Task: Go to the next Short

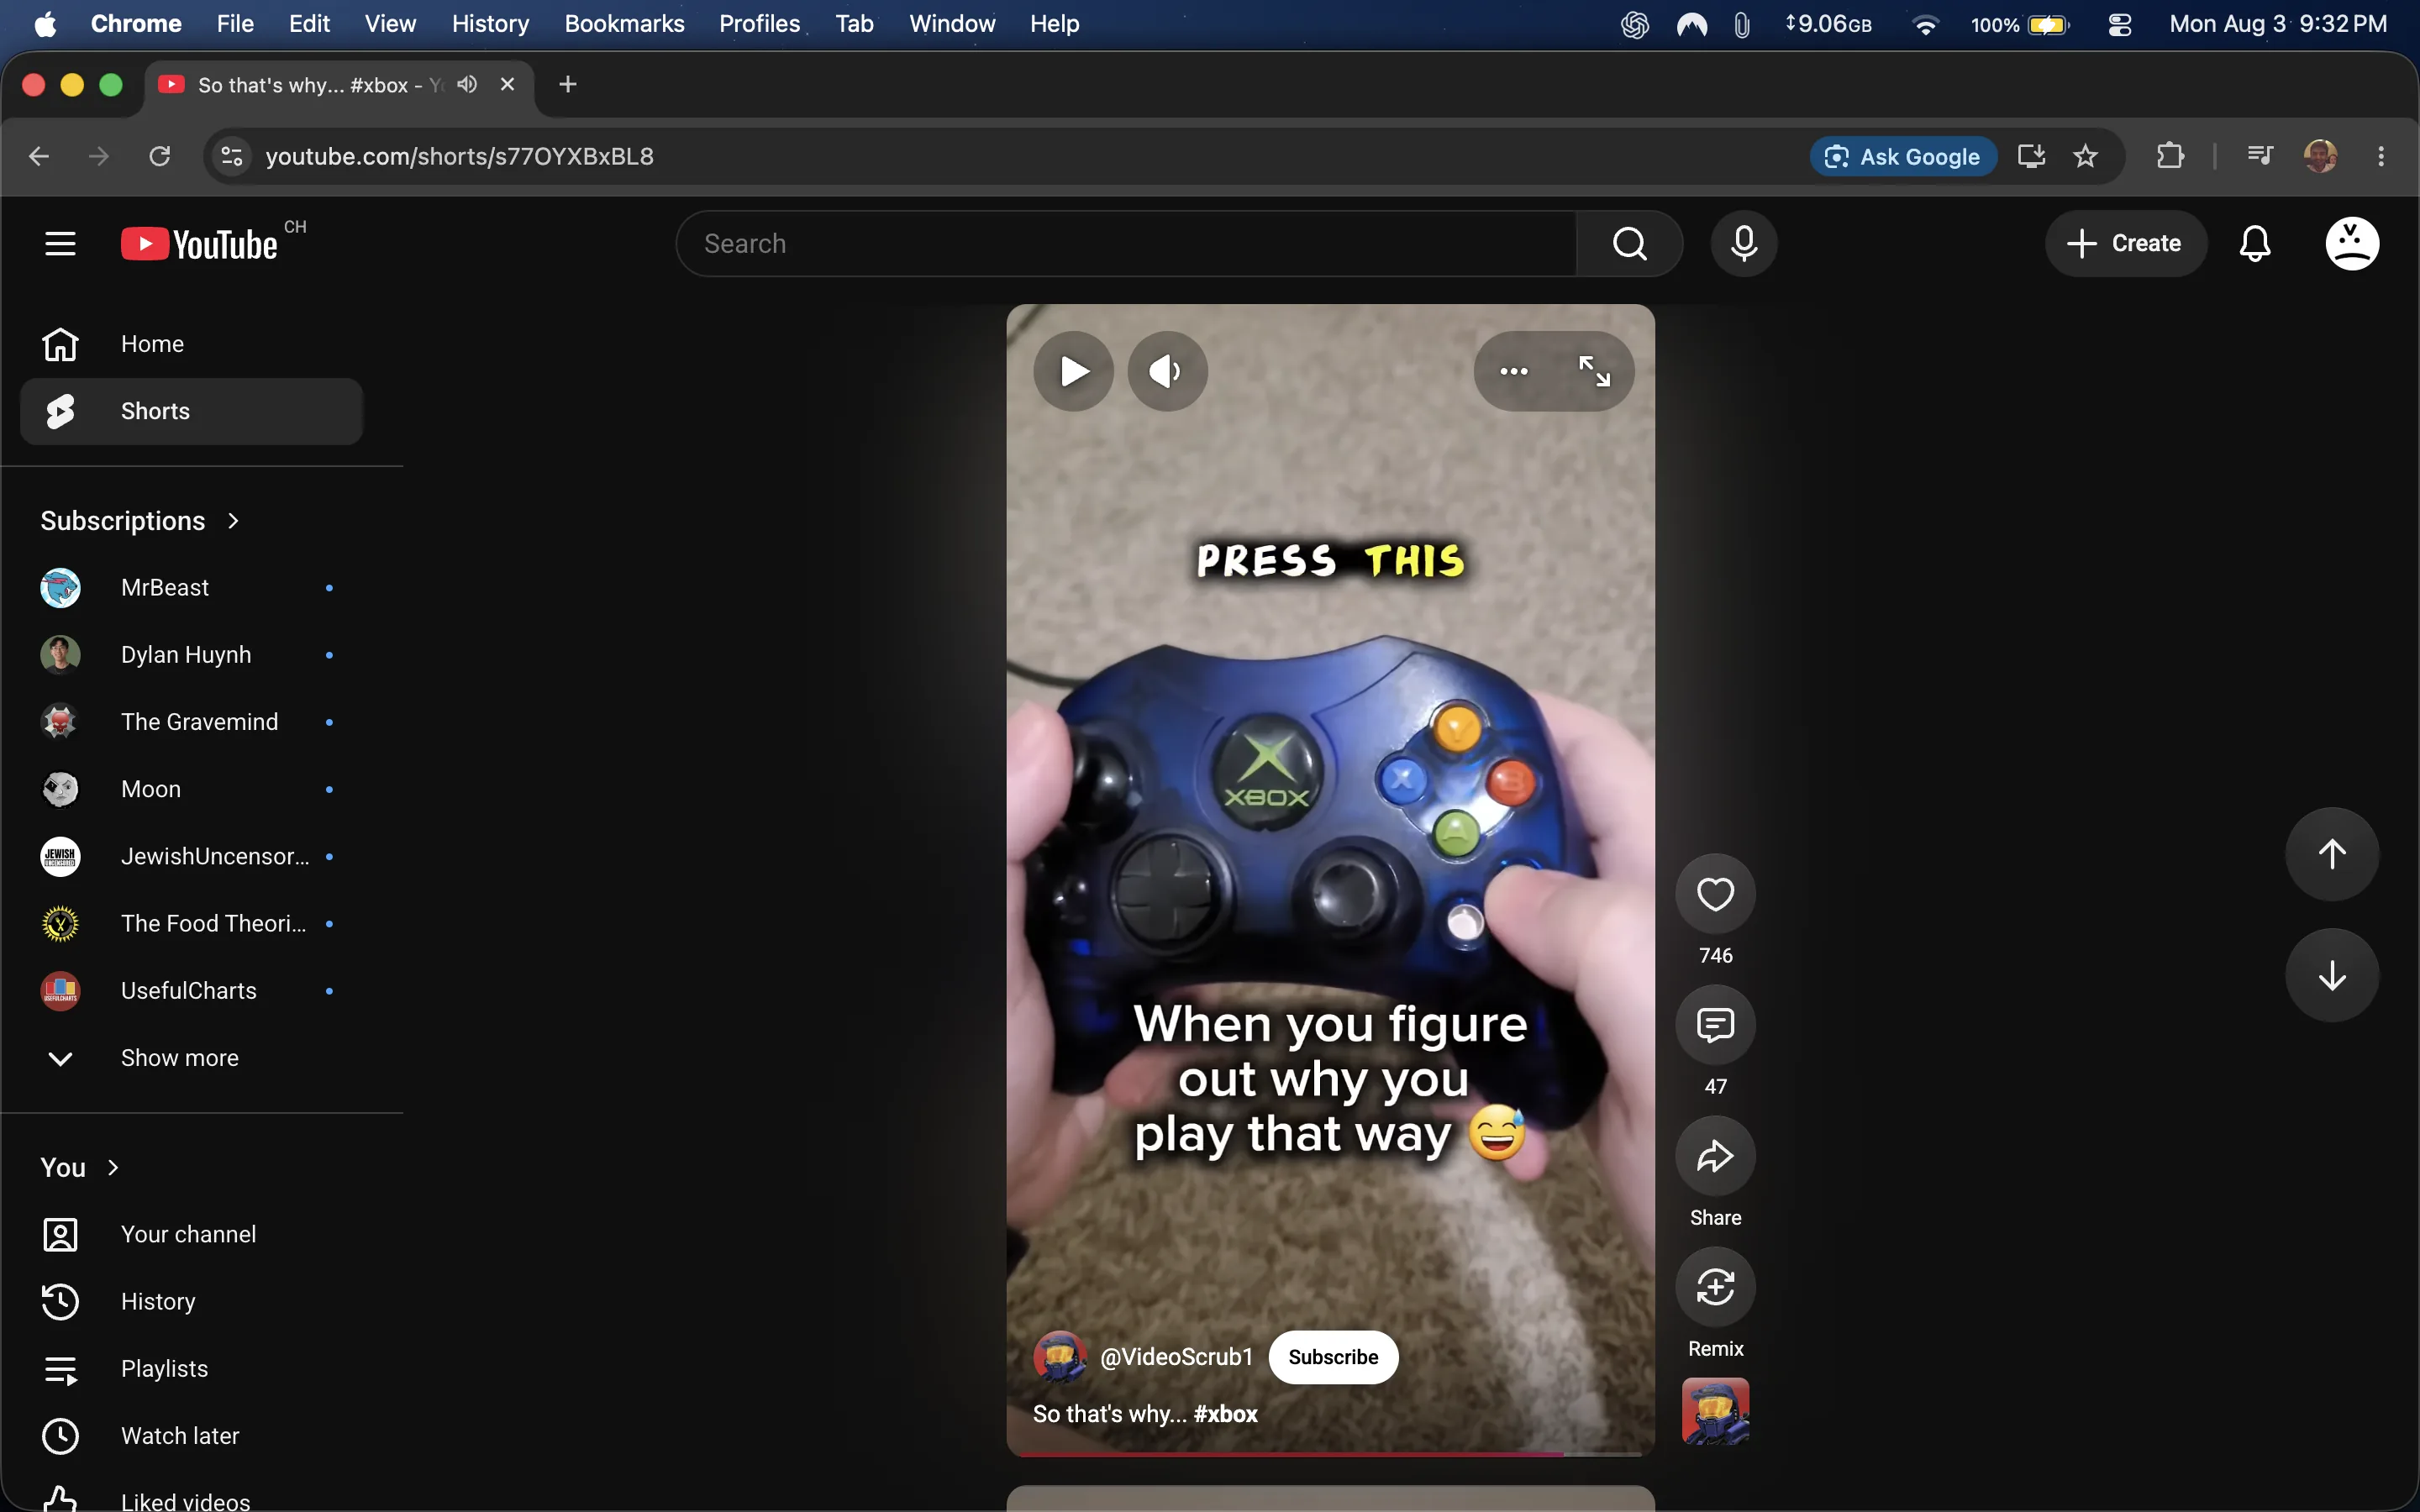Action: [x=2332, y=975]
